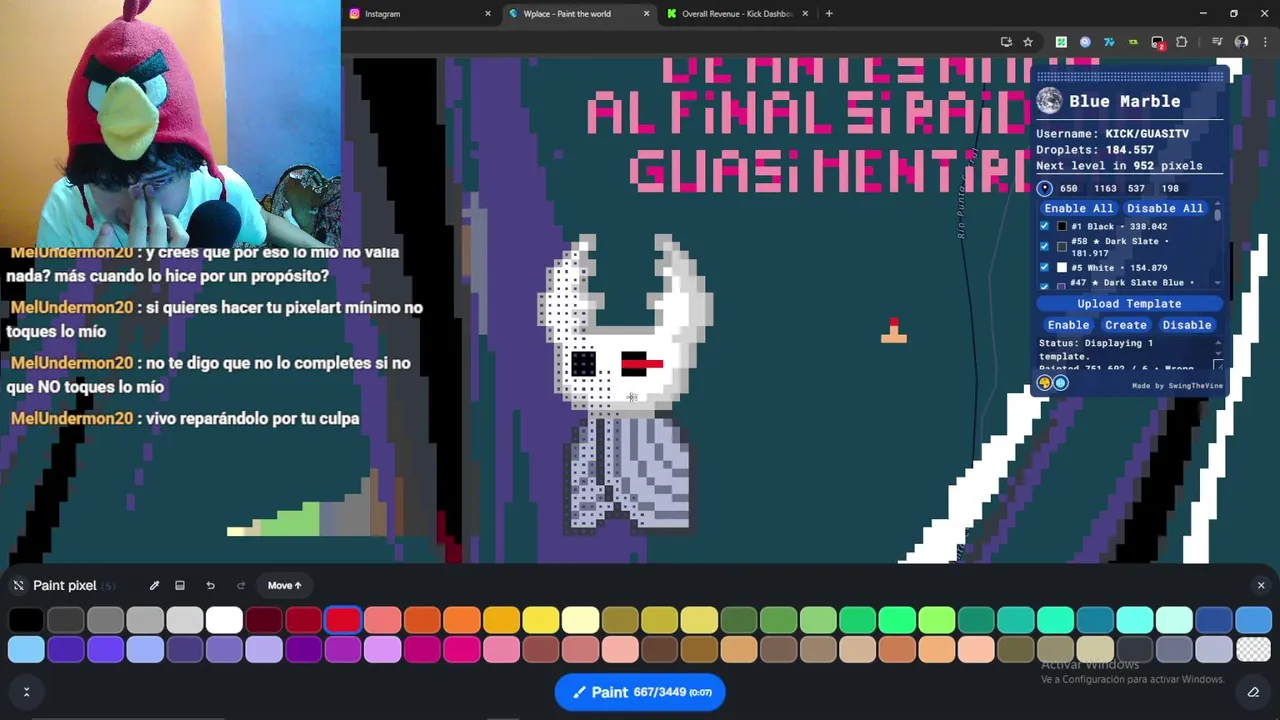Select the light blue swatch in second row
The width and height of the screenshot is (1280, 720).
pos(26,650)
